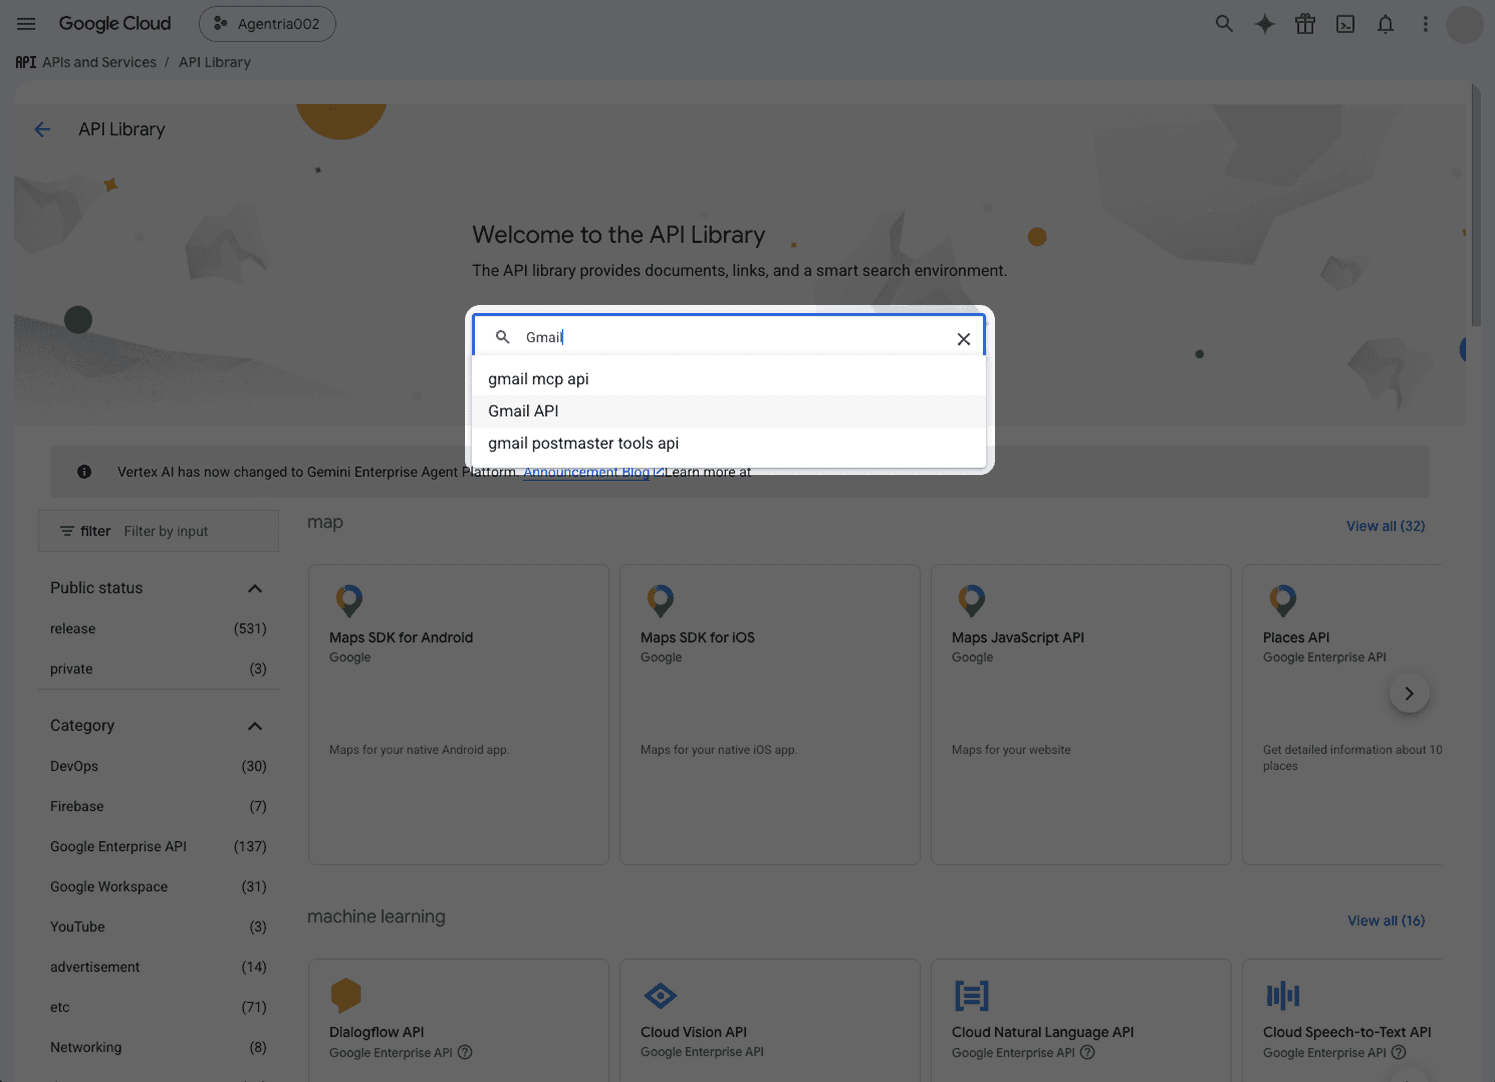Open Maps SDK for Android title

click(401, 638)
